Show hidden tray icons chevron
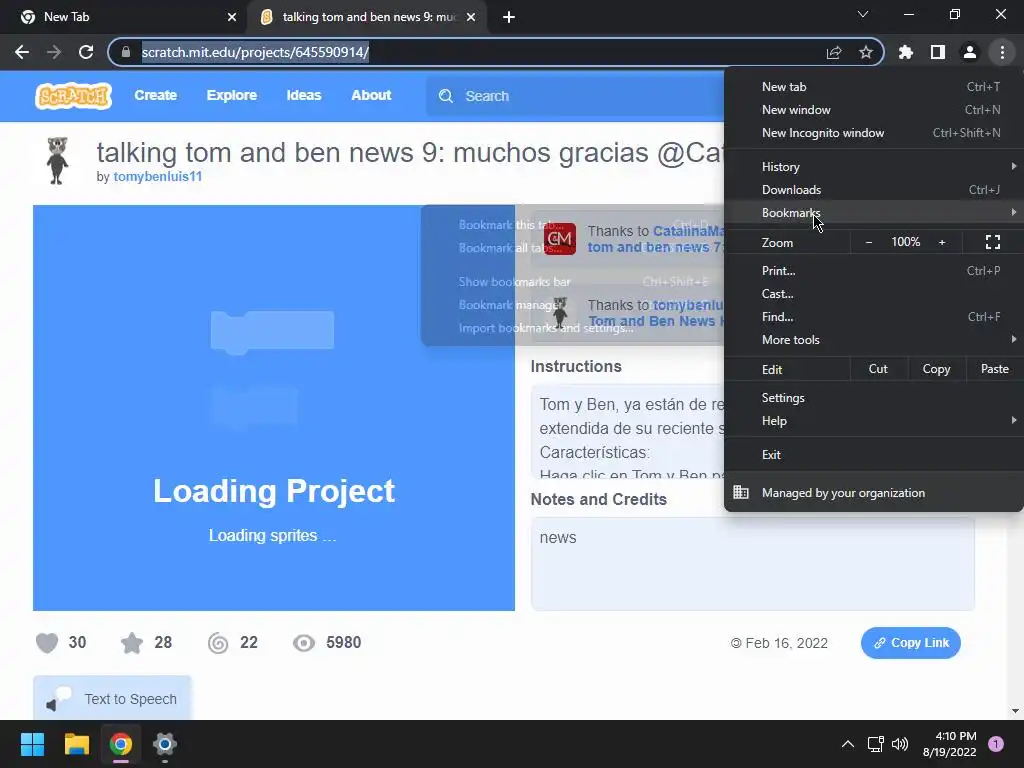The image size is (1024, 768). pos(848,744)
